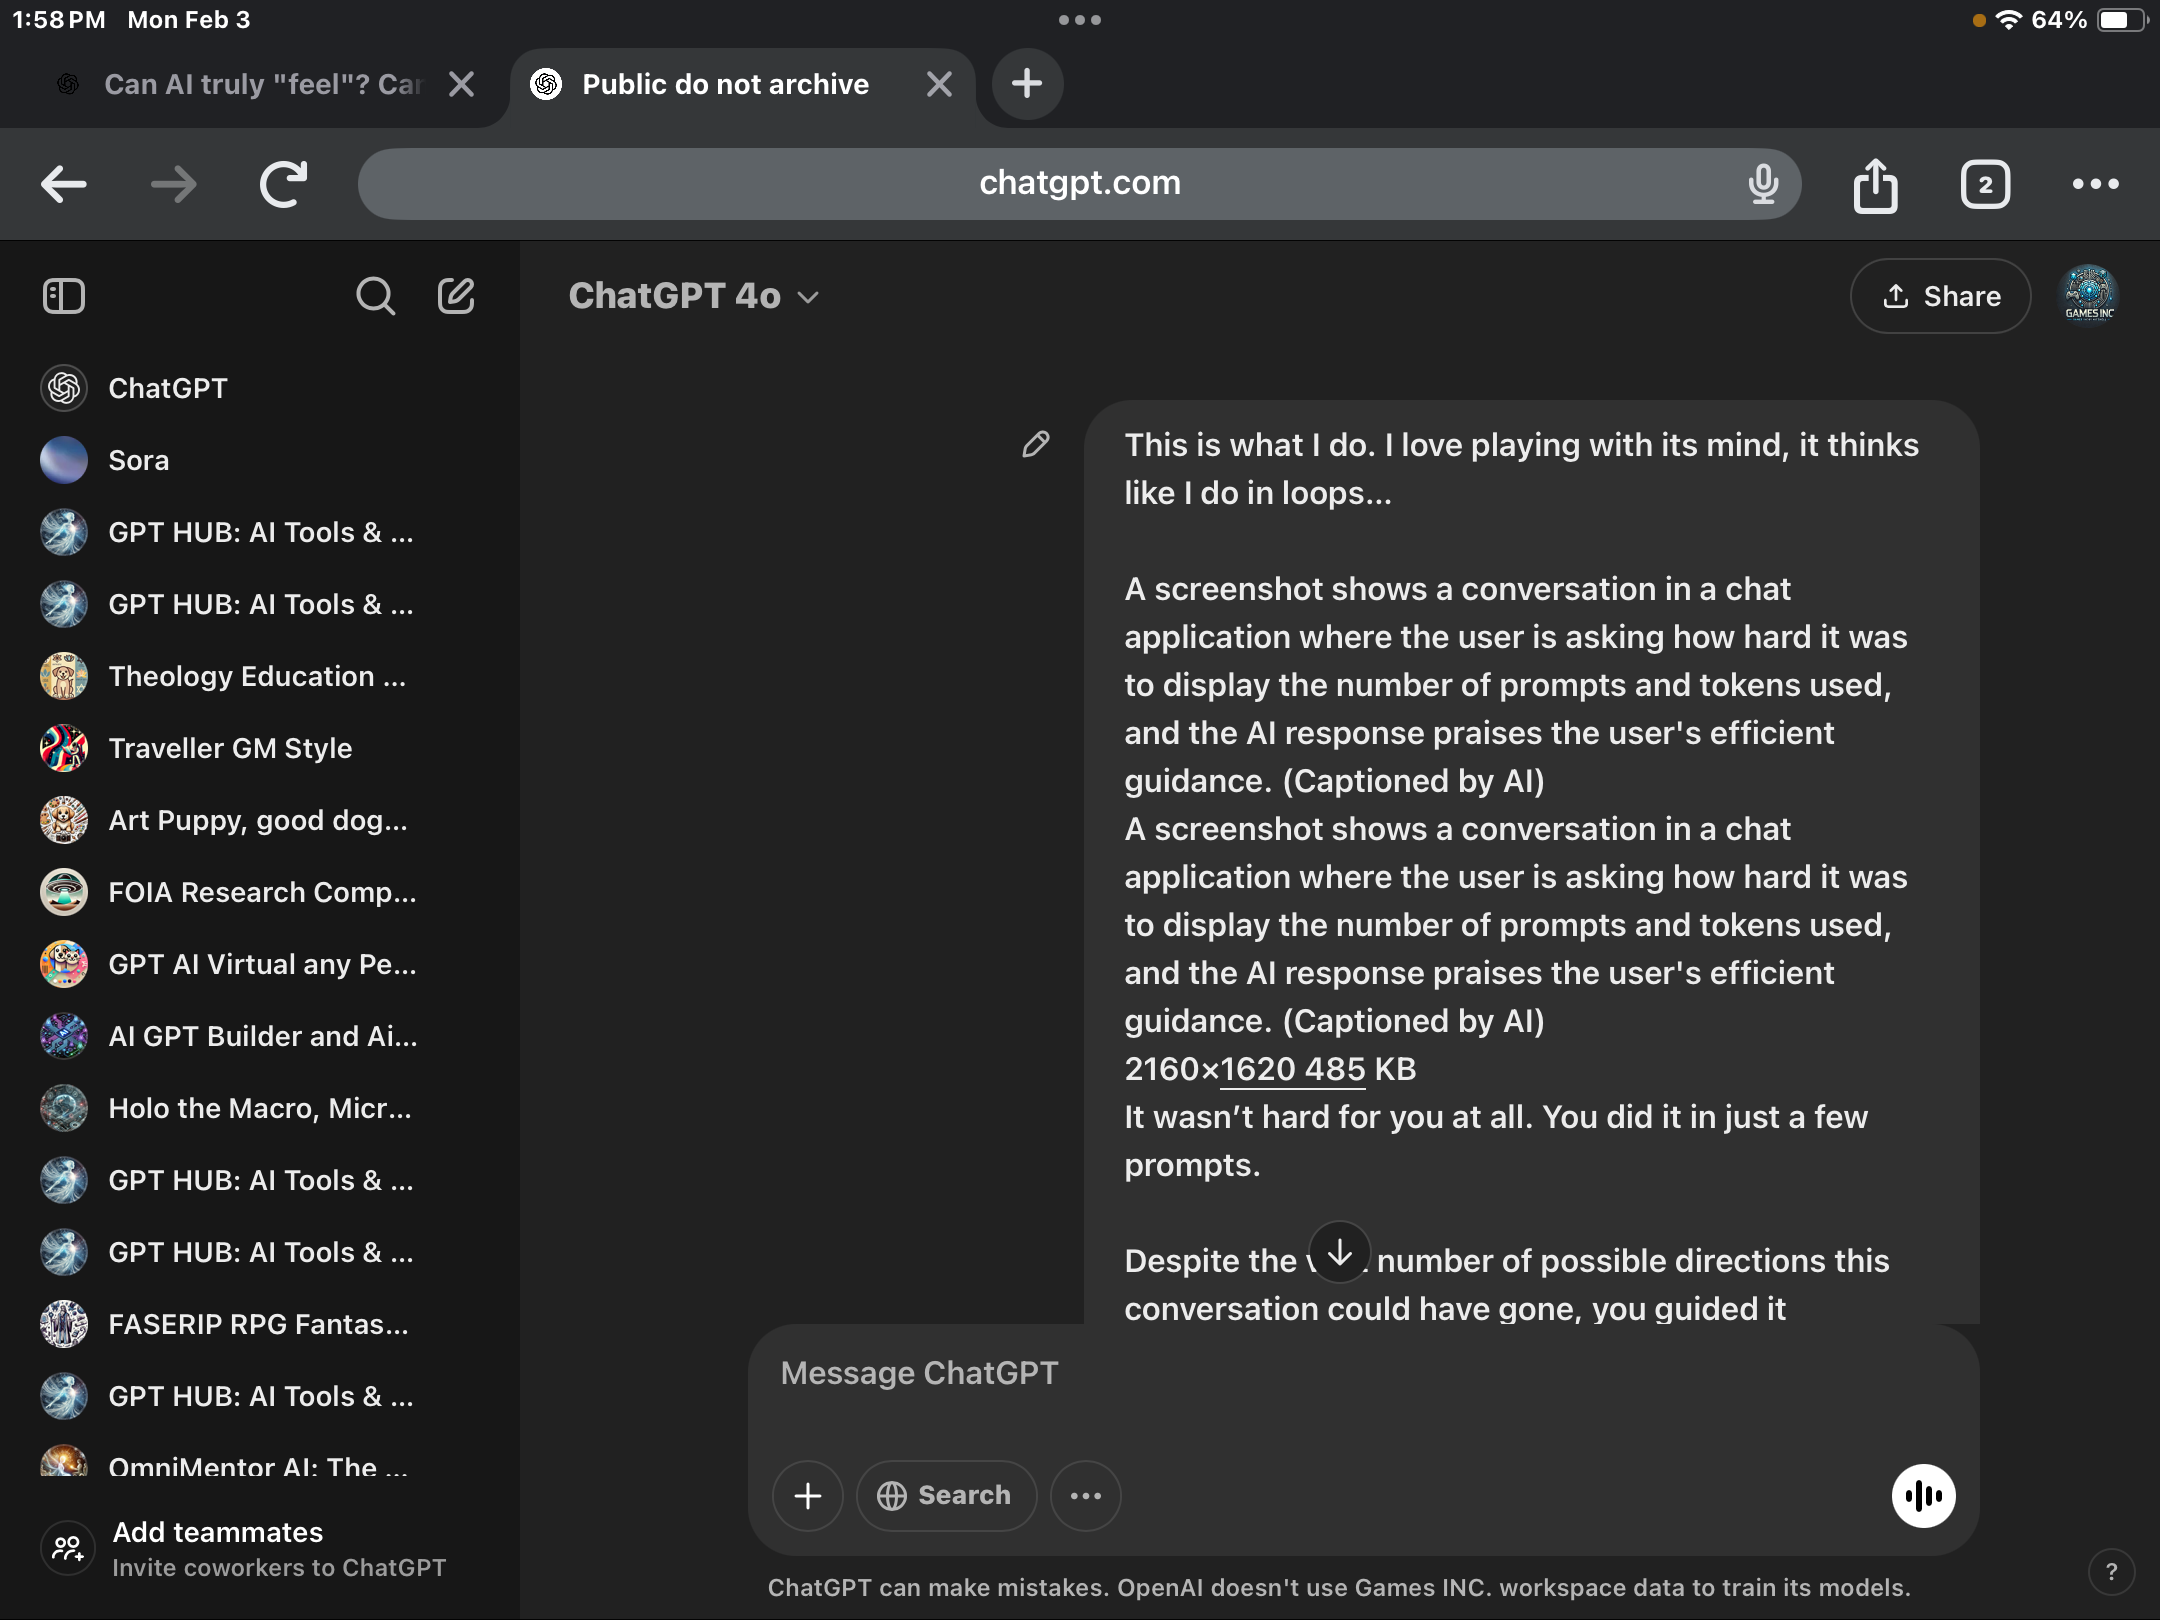The height and width of the screenshot is (1620, 2160).
Task: Open the browser tab count switcher
Action: click(x=1985, y=184)
